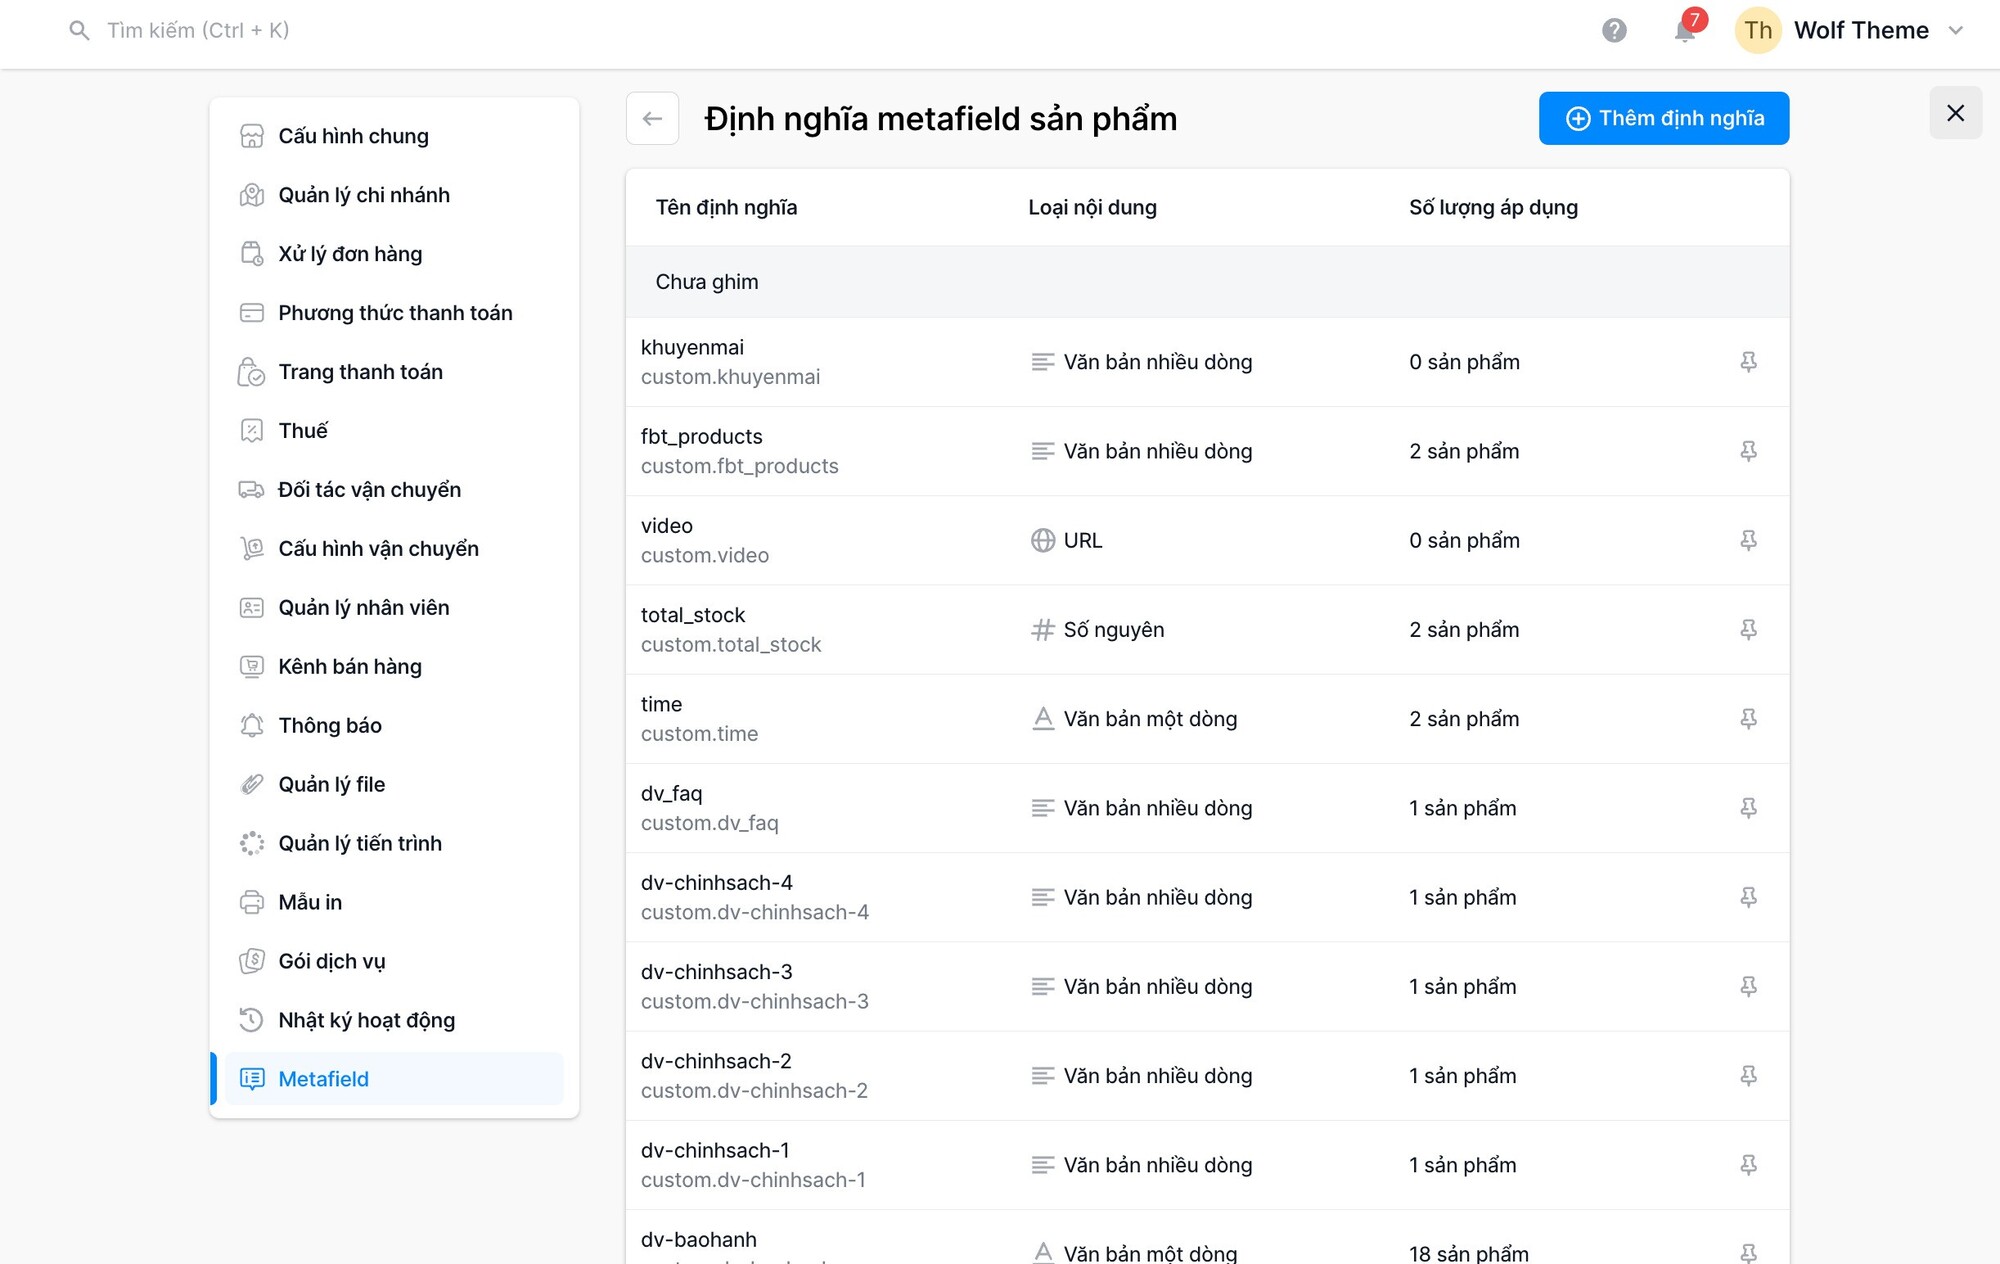This screenshot has width=2000, height=1264.
Task: Click the pin icon on dv_faq row
Action: 1748,808
